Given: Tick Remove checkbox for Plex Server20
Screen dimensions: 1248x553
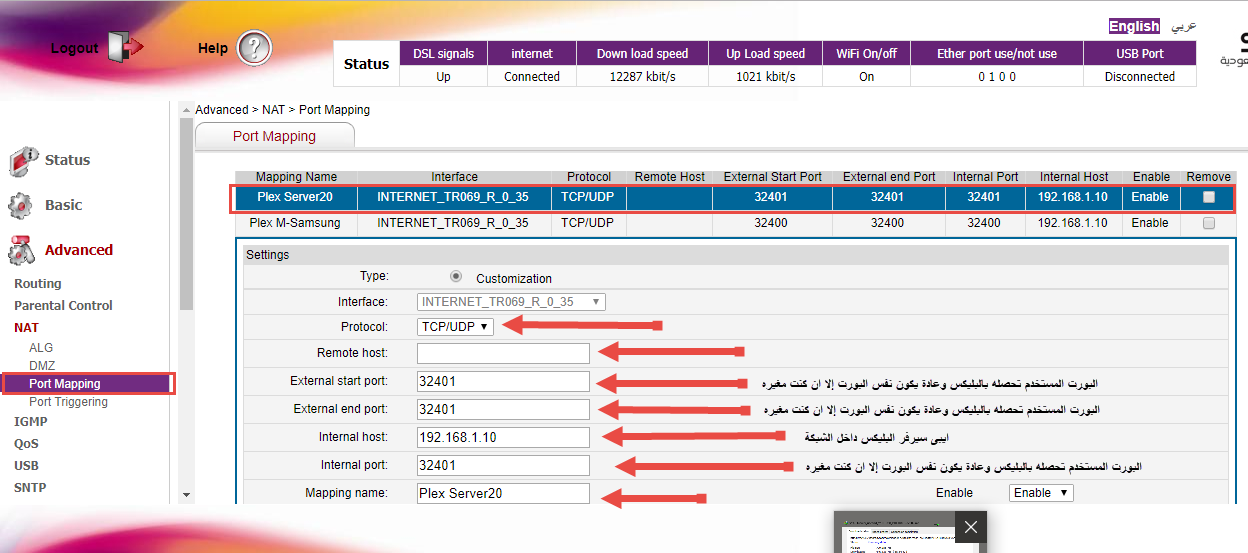Looking at the screenshot, I should [1209, 198].
